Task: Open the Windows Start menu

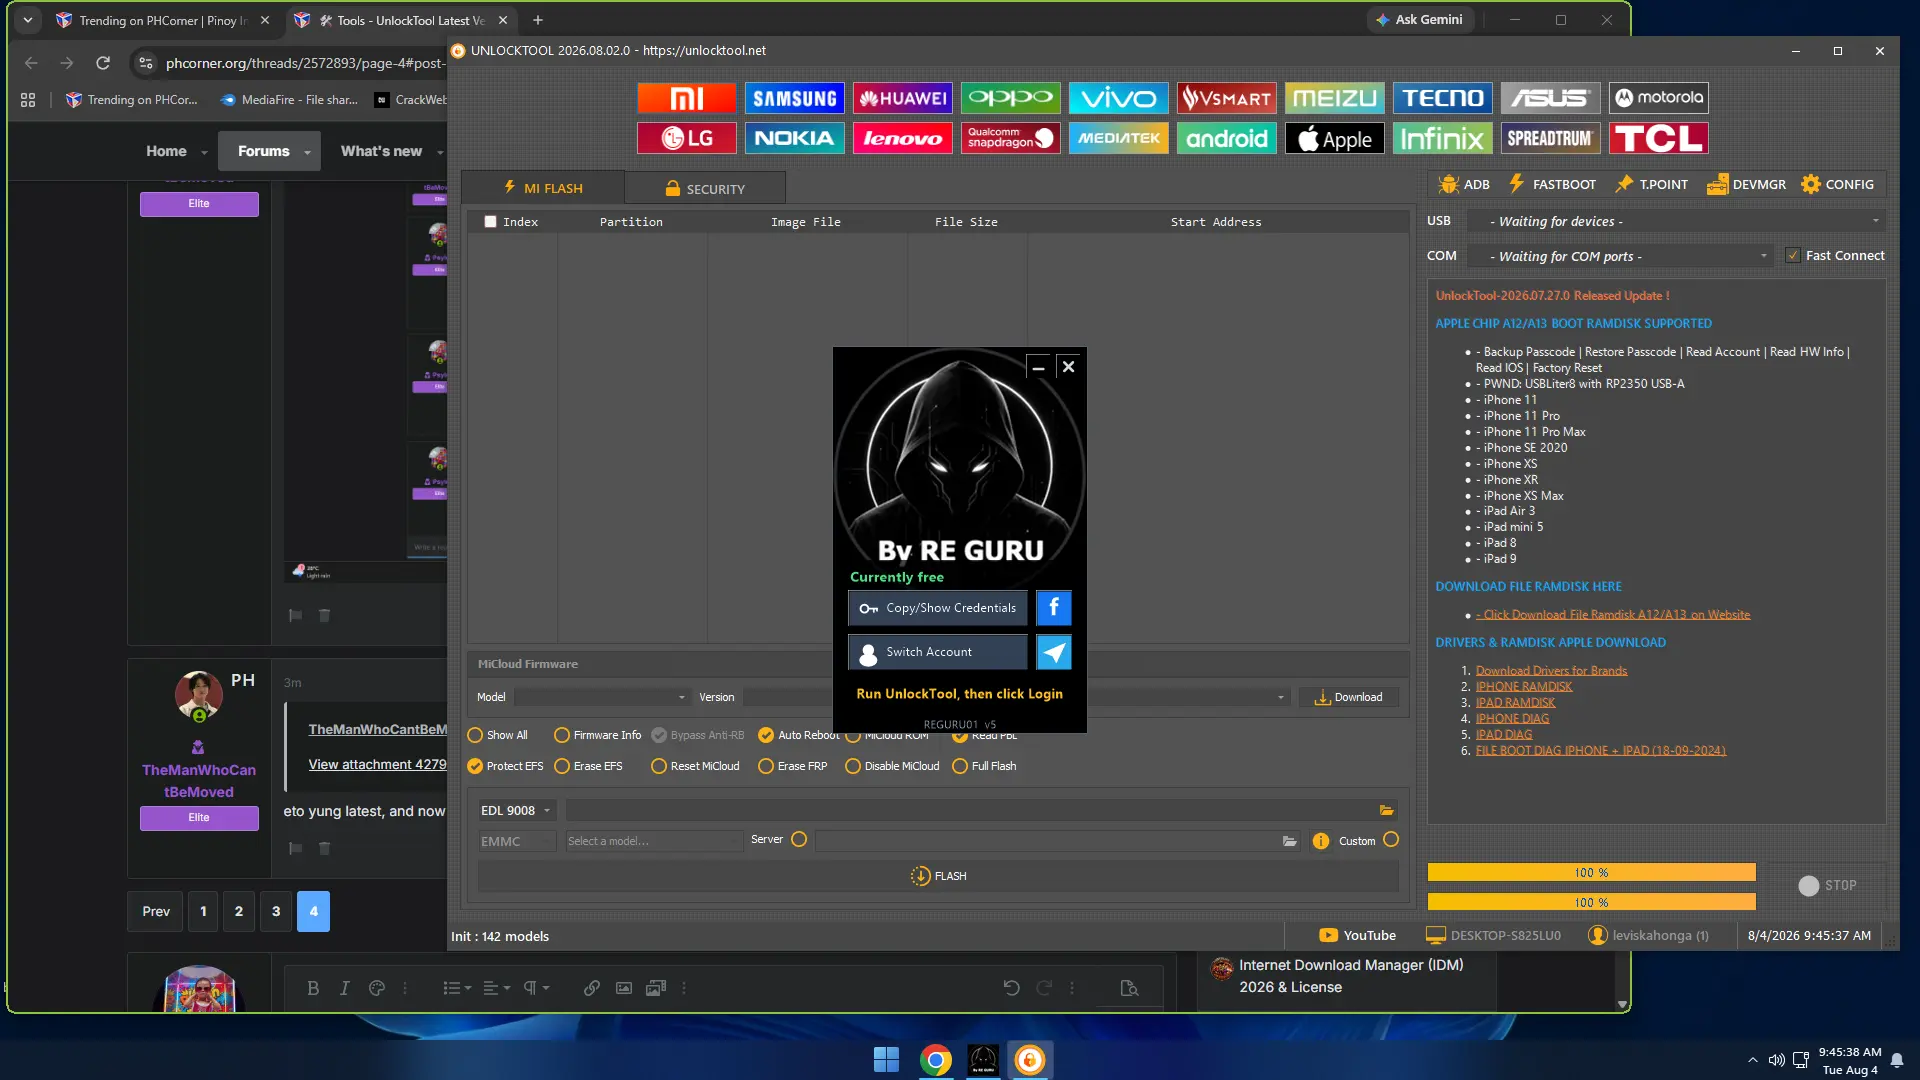Action: (x=886, y=1060)
